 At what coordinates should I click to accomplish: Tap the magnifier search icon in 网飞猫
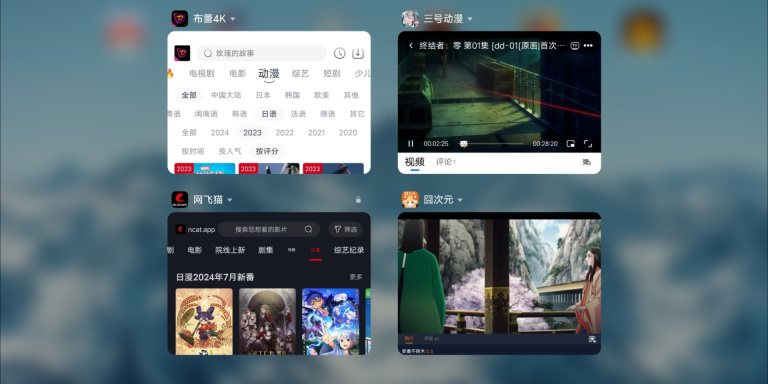(x=309, y=229)
